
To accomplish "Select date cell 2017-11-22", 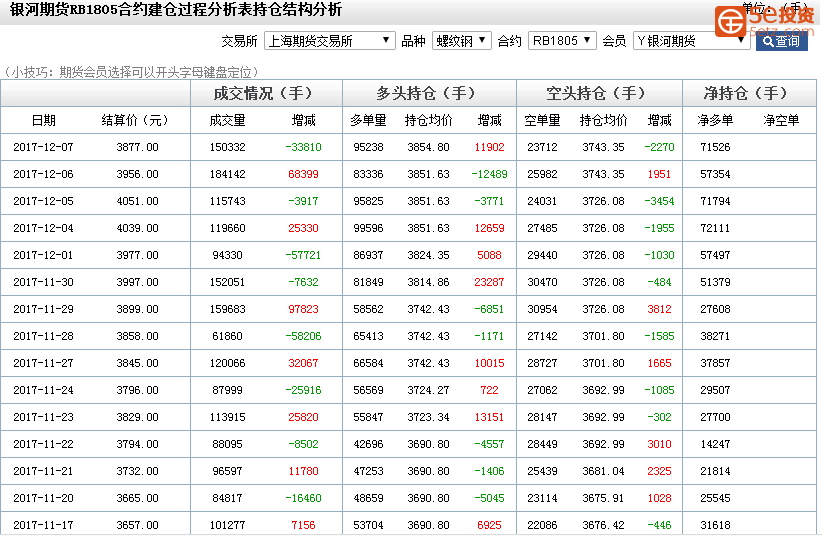I will 44,444.
